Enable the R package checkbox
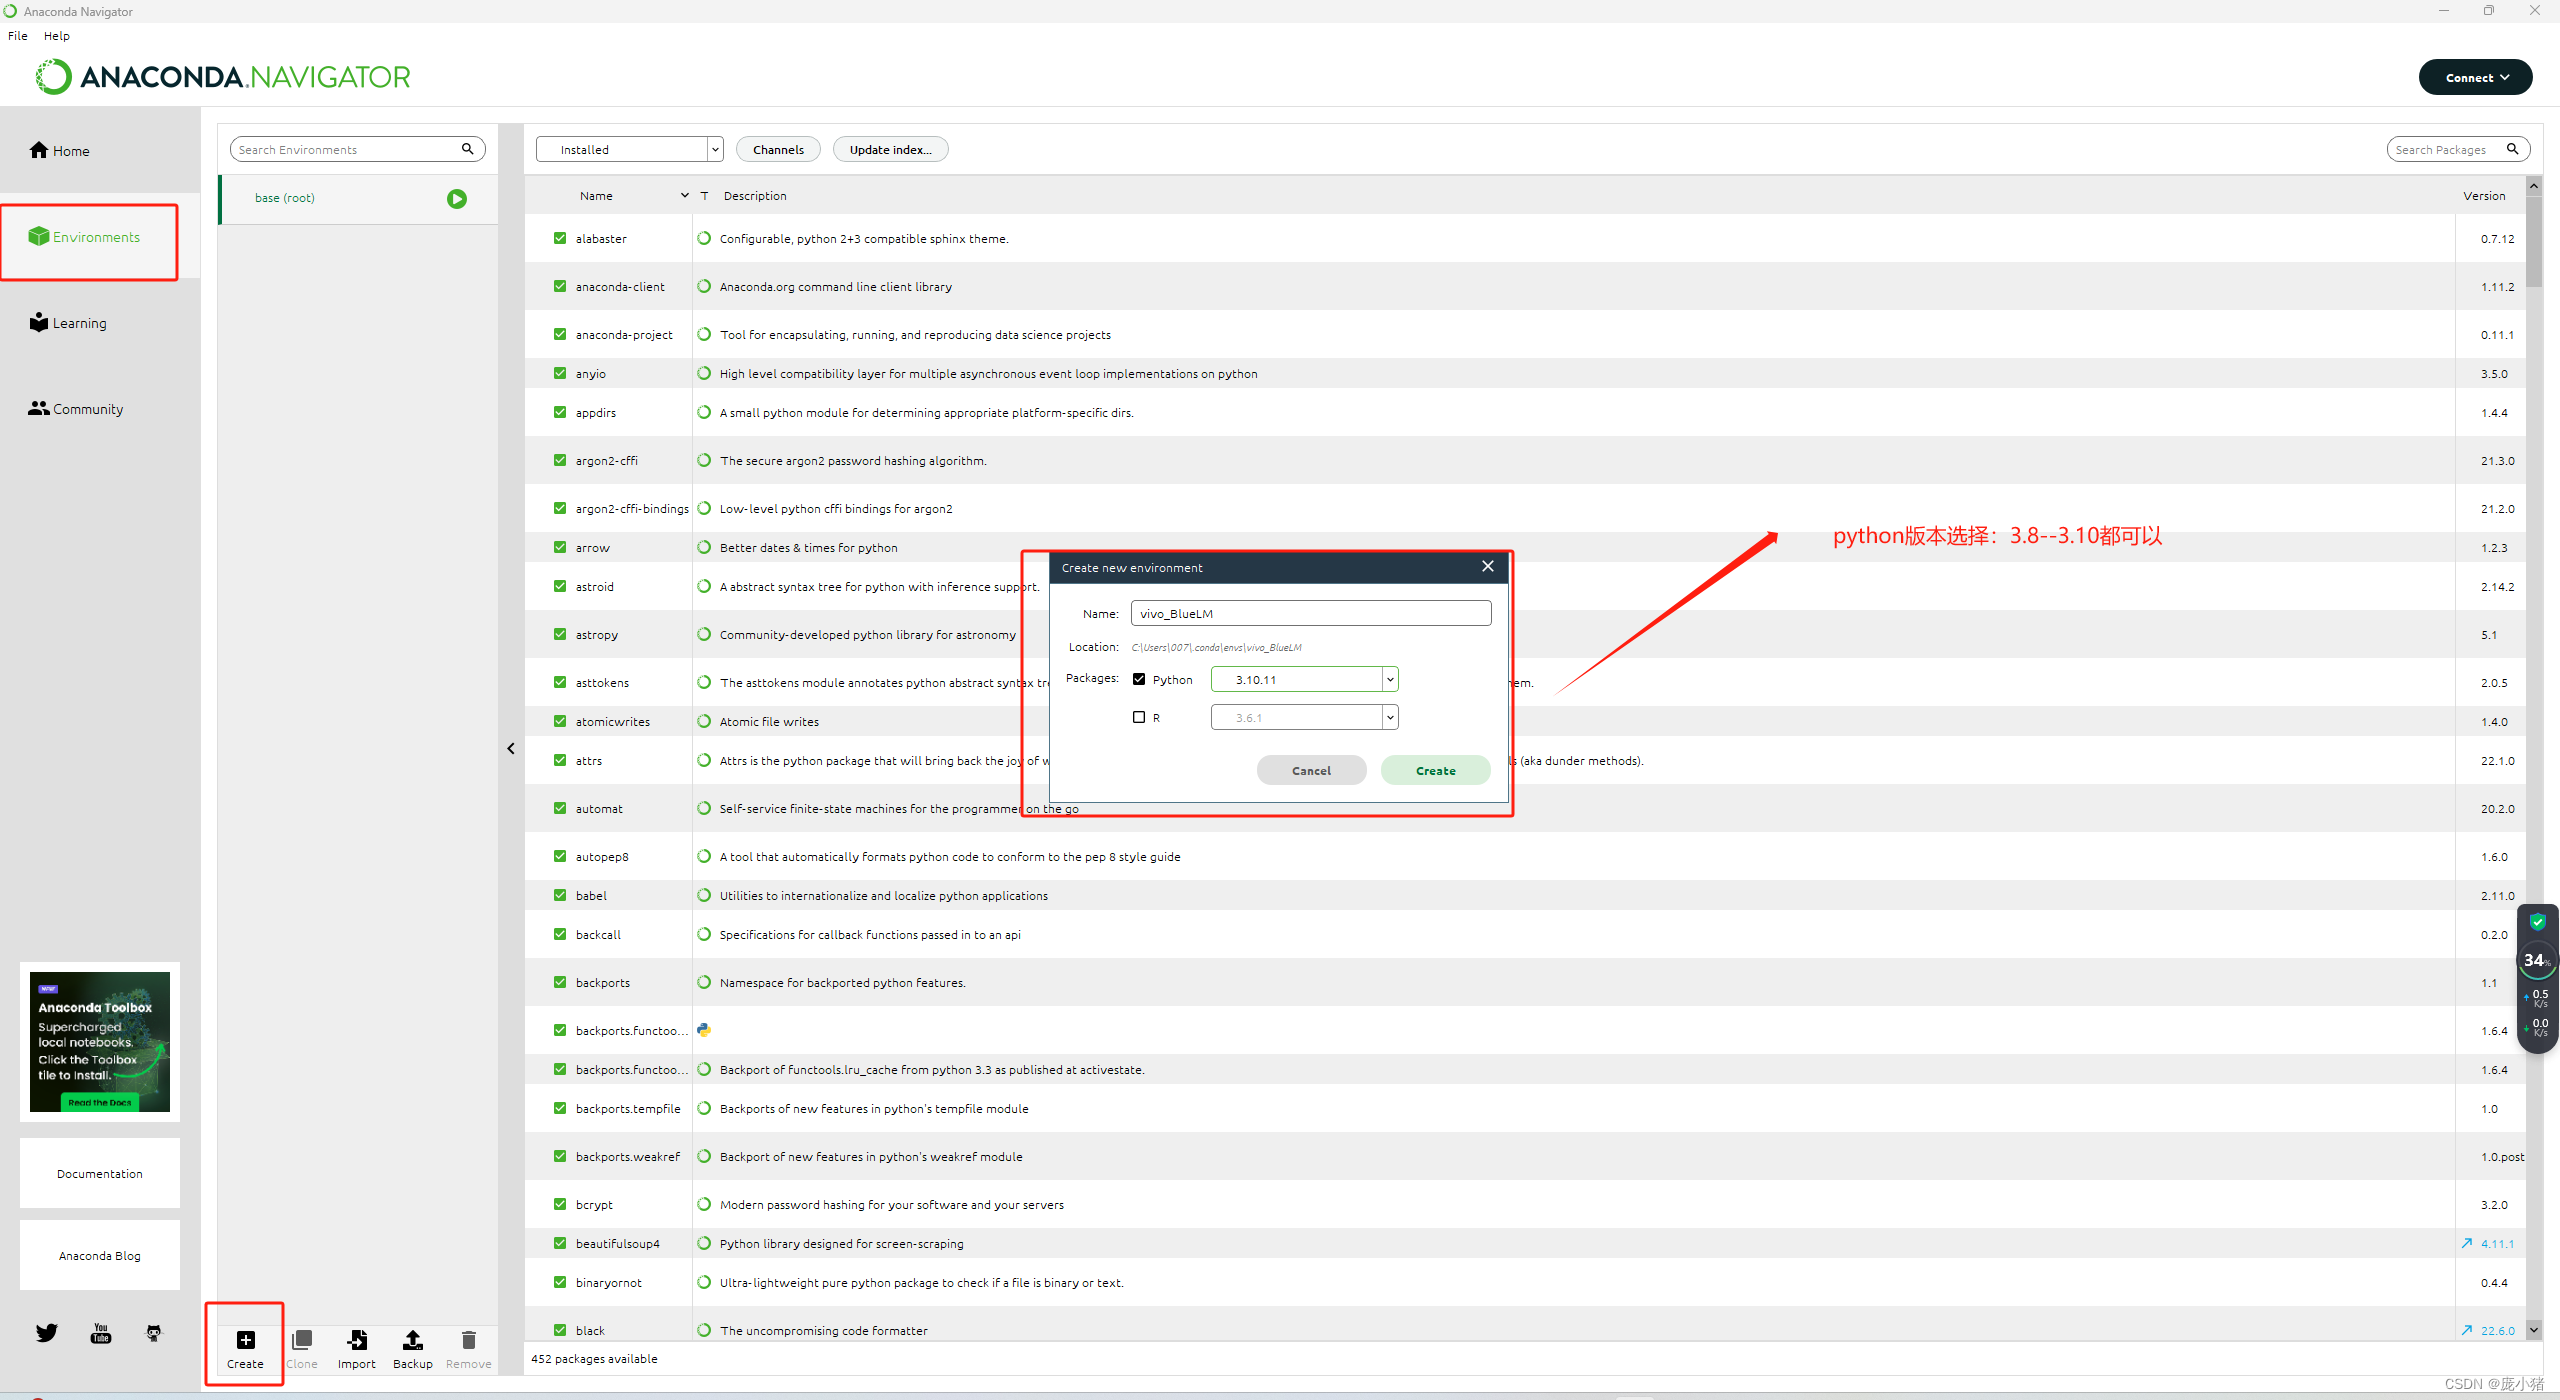This screenshot has width=2560, height=1400. tap(1139, 717)
